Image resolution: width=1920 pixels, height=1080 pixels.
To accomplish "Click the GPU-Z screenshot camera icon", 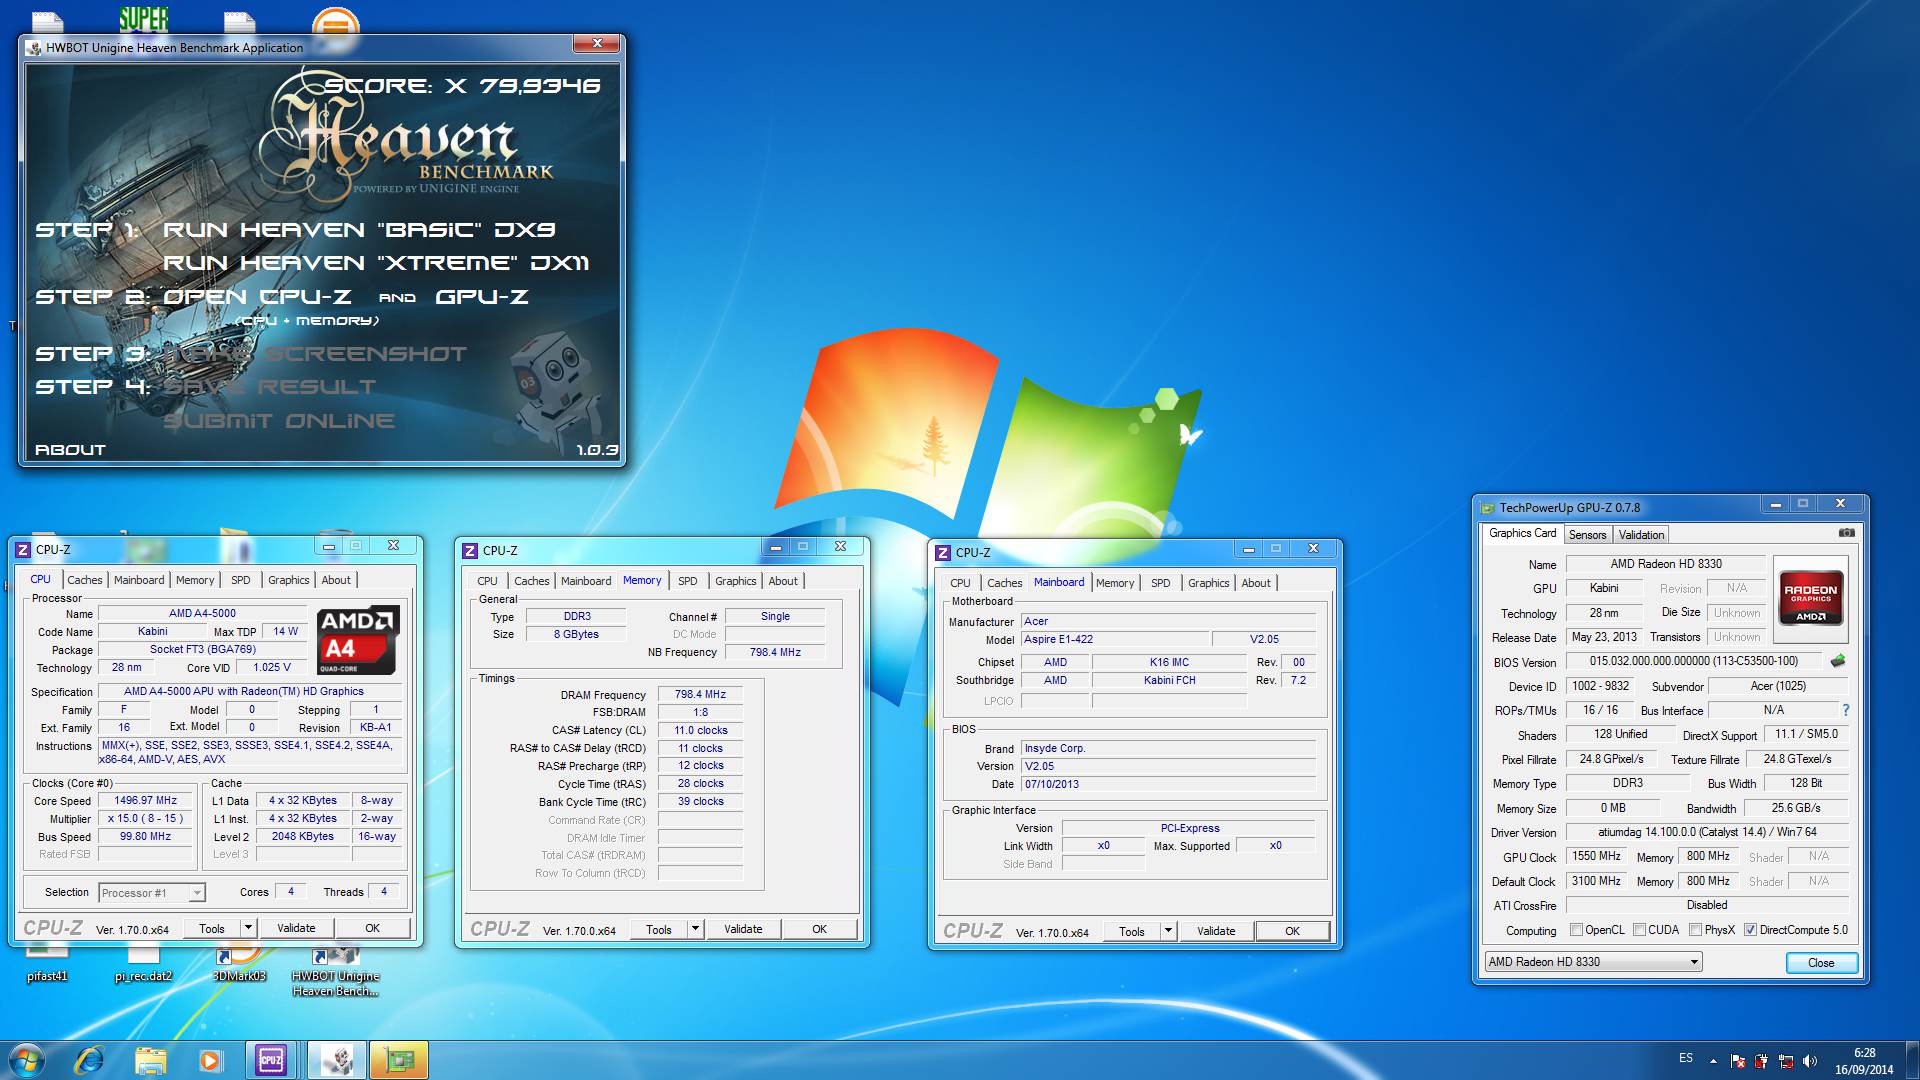I will pyautogui.click(x=1846, y=533).
